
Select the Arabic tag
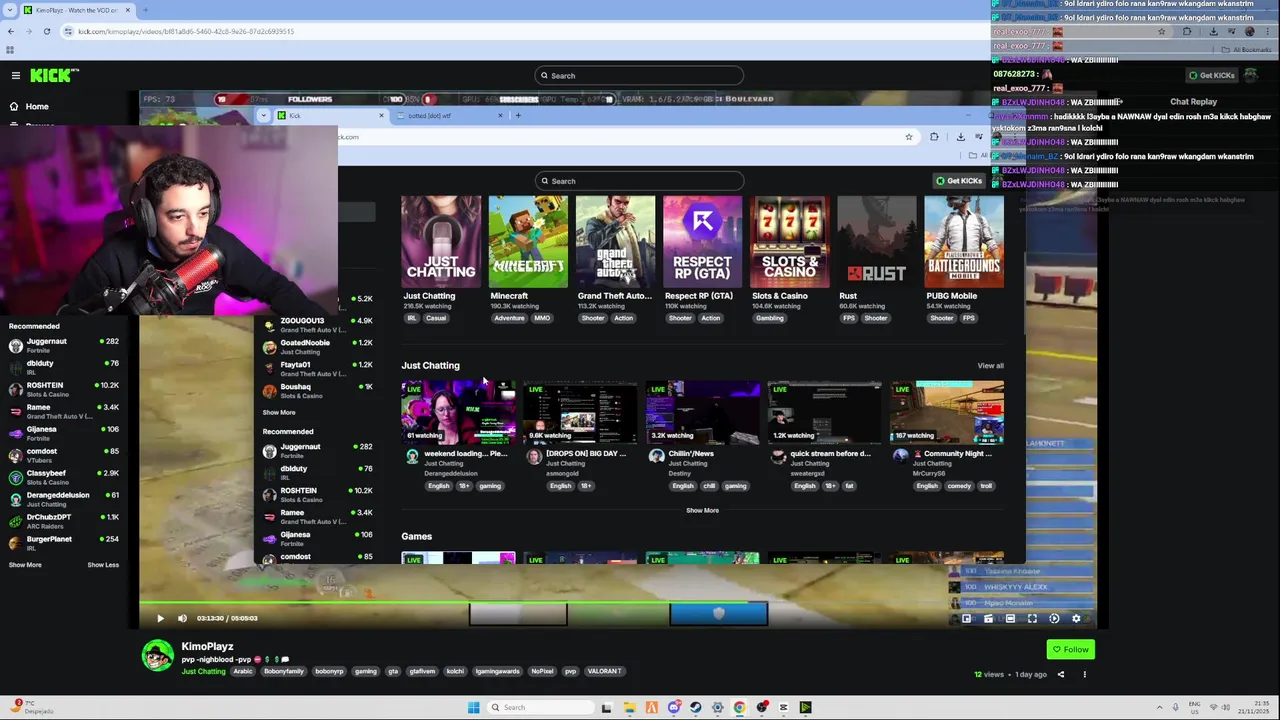[243, 671]
